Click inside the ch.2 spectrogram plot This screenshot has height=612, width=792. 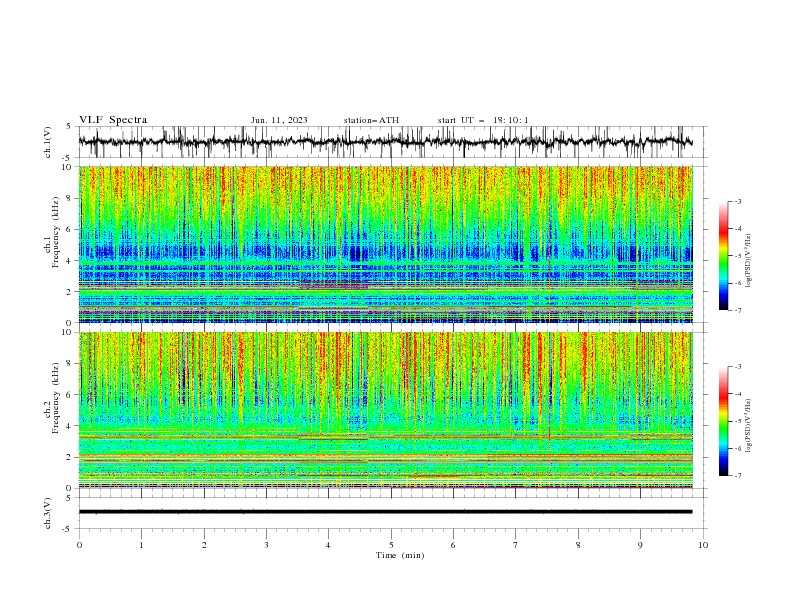coord(385,410)
